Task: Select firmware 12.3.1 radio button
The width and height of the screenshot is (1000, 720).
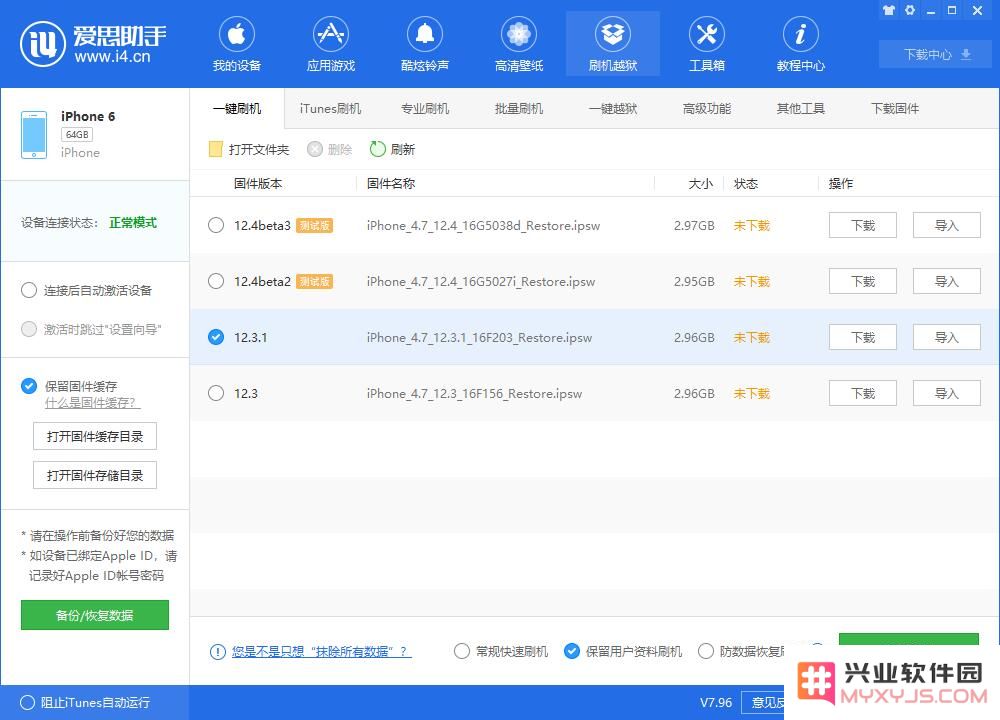Action: (216, 337)
